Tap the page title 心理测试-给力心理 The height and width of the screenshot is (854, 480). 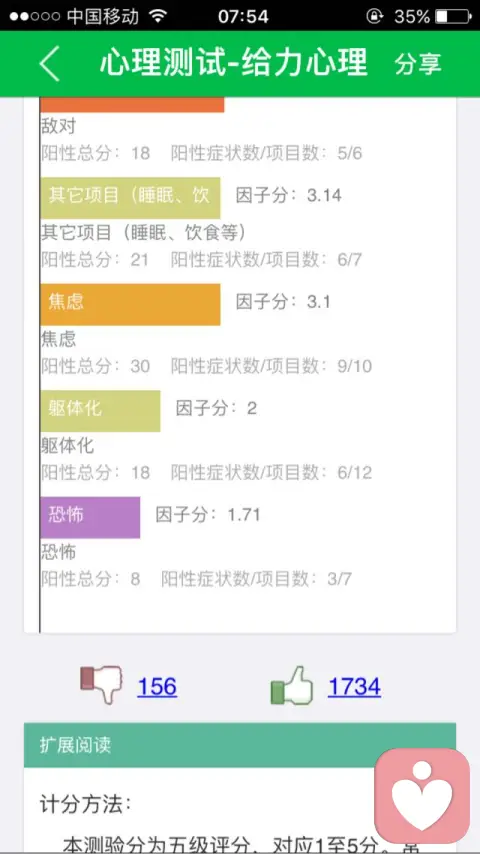coord(234,63)
